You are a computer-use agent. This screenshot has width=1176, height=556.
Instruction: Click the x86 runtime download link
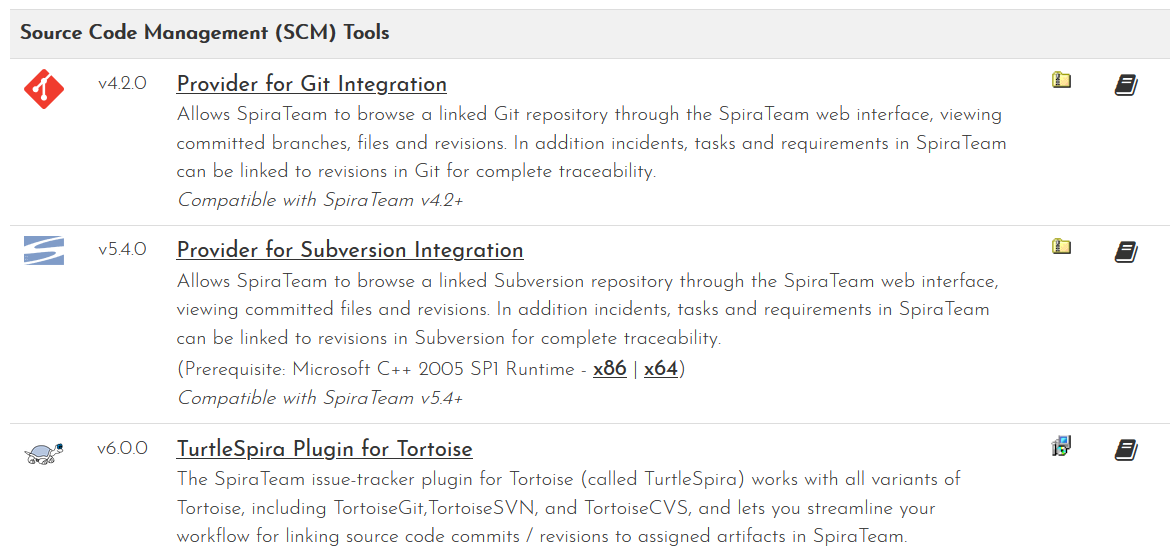click(610, 369)
